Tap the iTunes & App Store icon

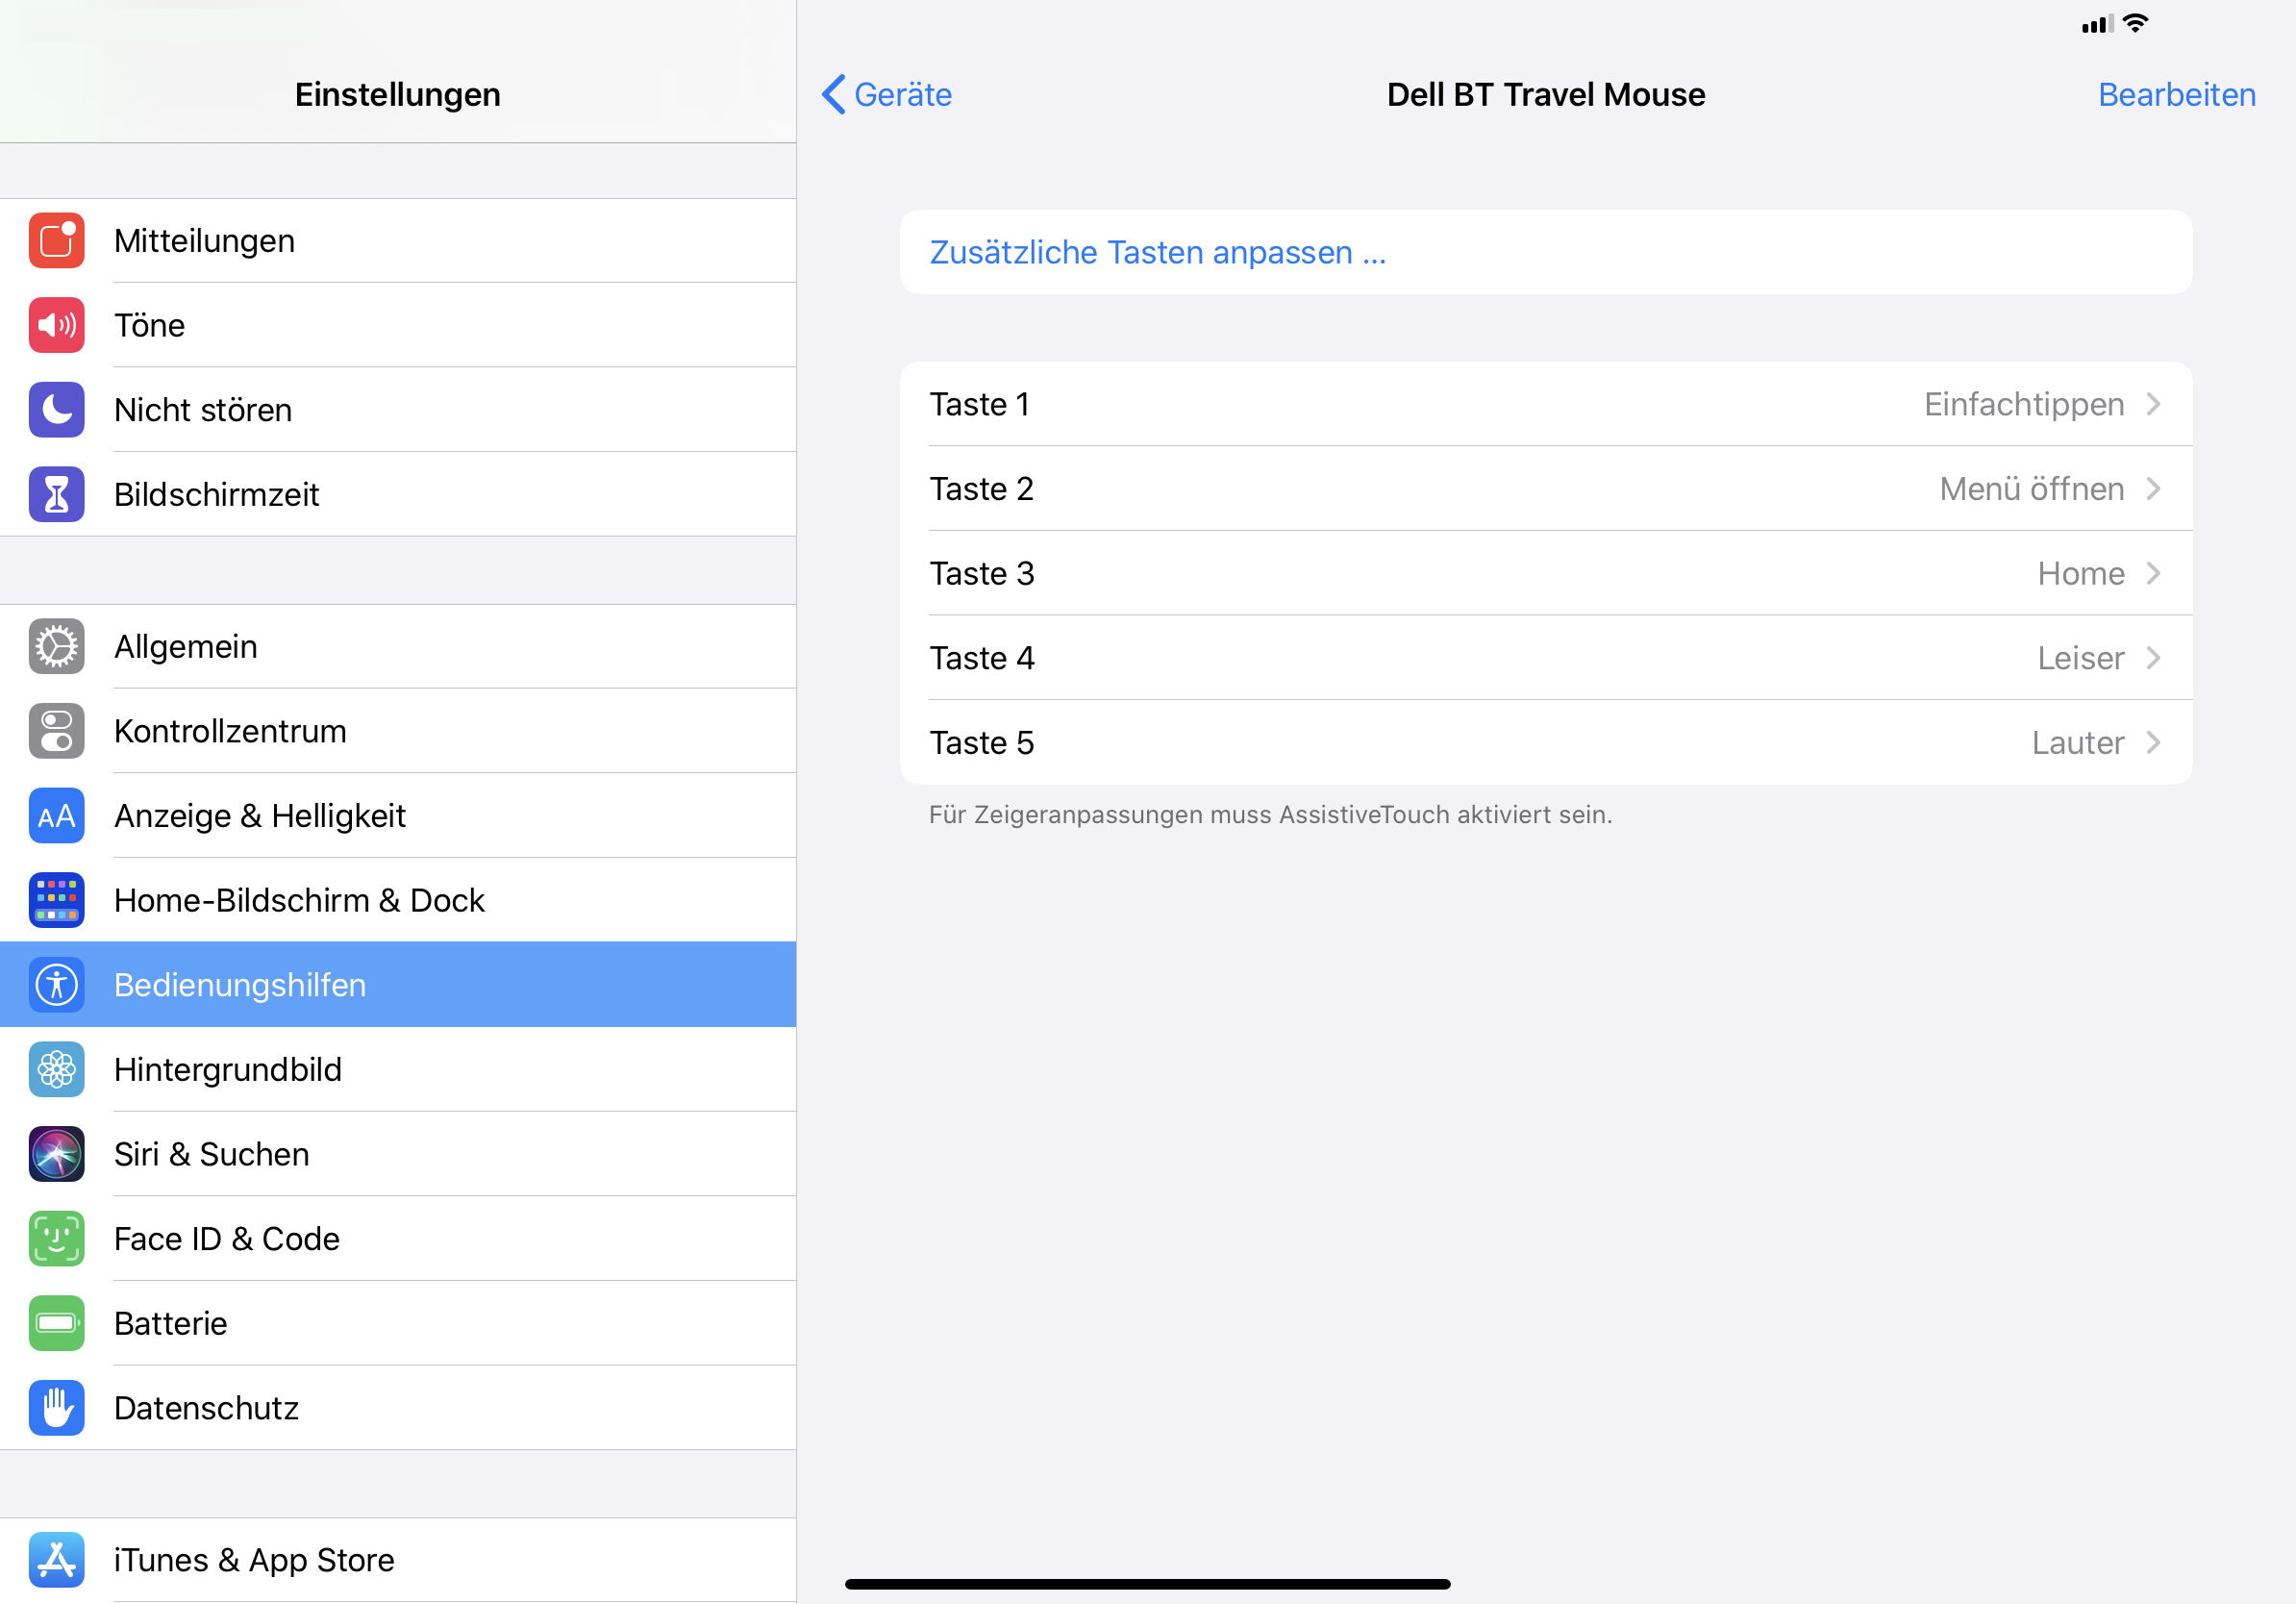pos(56,1560)
